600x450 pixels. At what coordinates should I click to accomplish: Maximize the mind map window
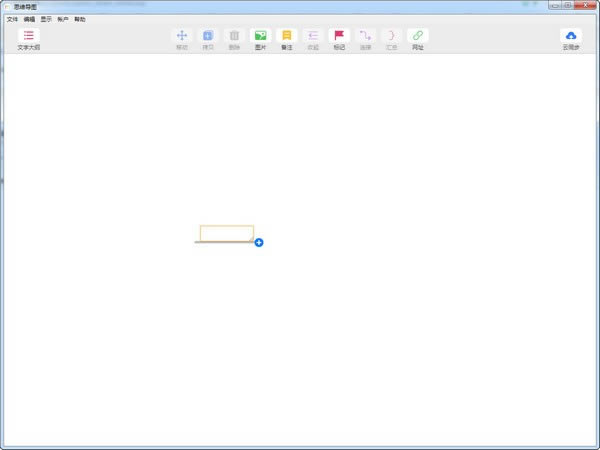[x=567, y=5]
